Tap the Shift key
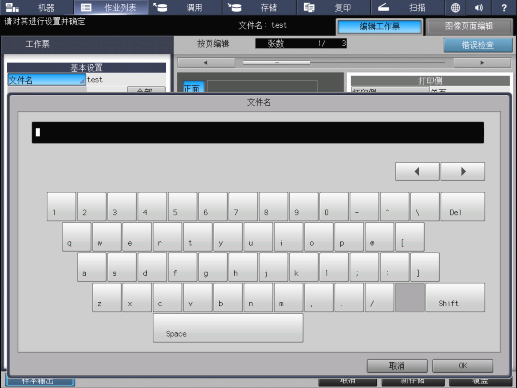This screenshot has width=517, height=388. (455, 298)
